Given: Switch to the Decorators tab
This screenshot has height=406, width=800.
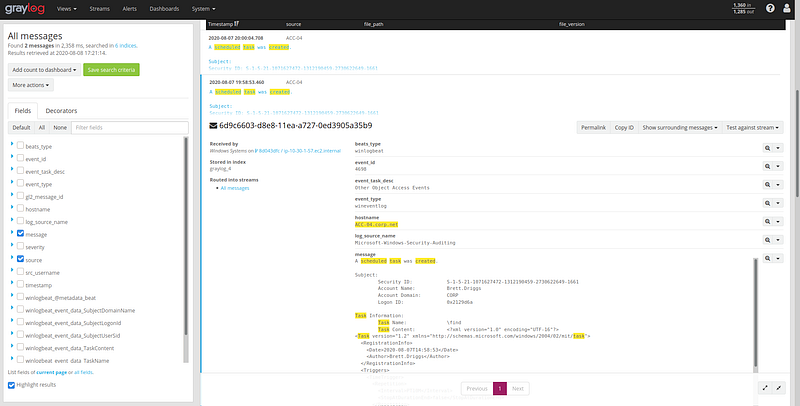Looking at the screenshot, I should coord(61,111).
